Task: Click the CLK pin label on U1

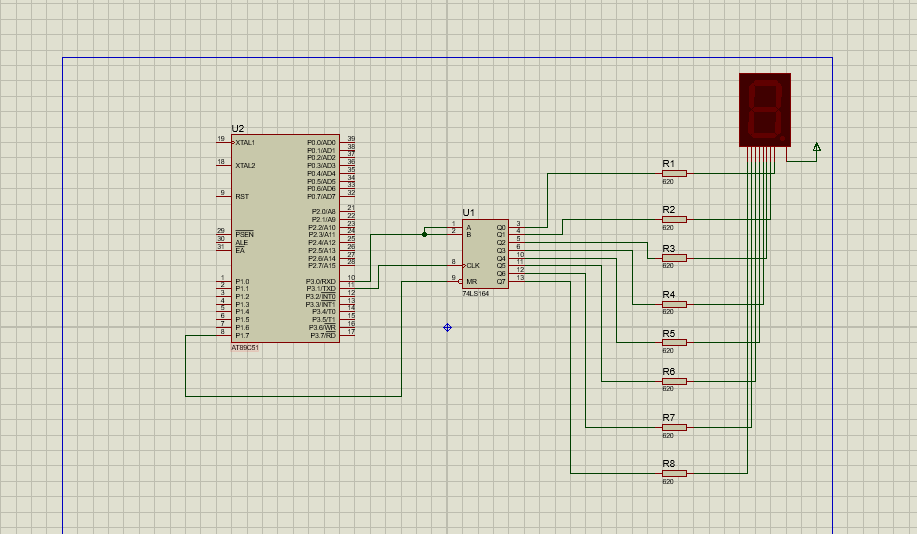Action: [473, 266]
